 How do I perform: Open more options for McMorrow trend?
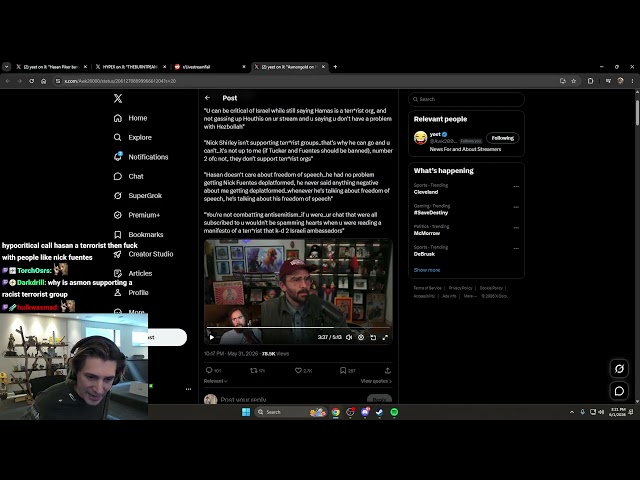click(x=516, y=227)
